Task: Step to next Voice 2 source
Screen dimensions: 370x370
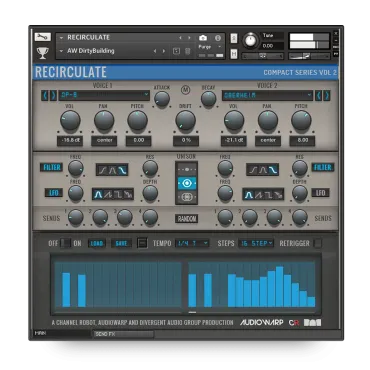Action: (327, 95)
